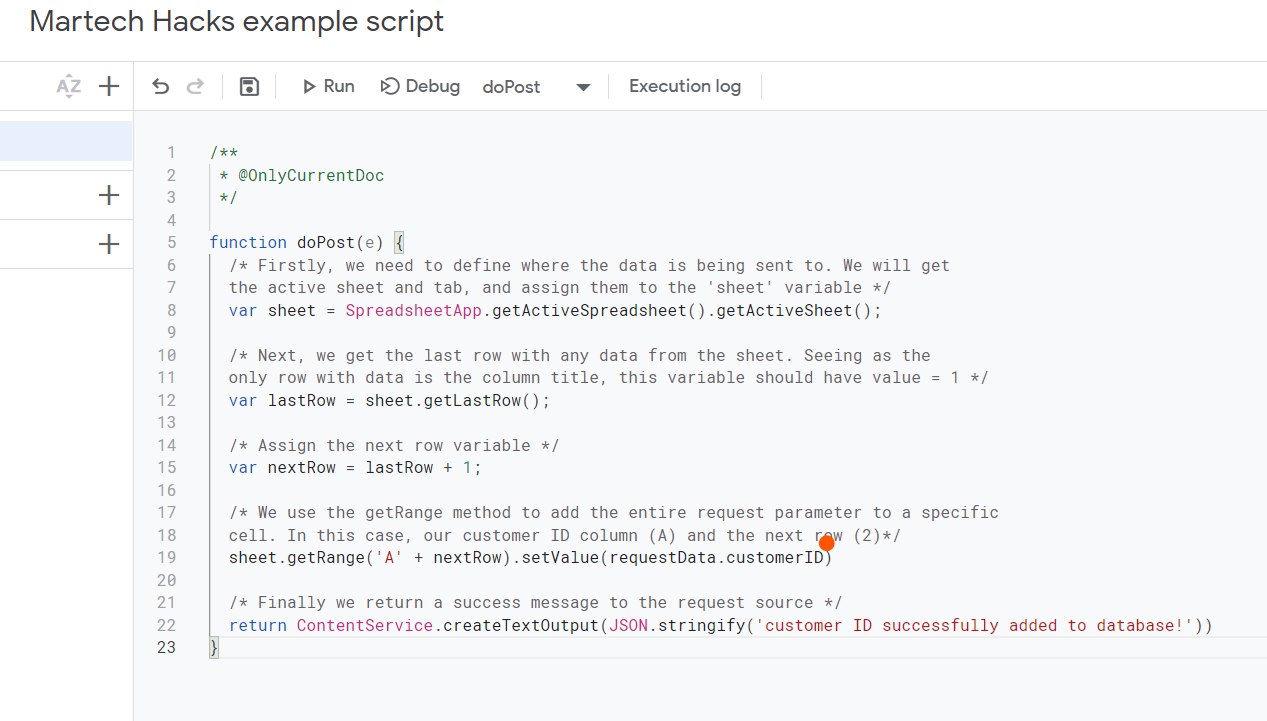The image size is (1267, 721).
Task: Select the highlighted file in sidebar
Action: click(x=66, y=141)
